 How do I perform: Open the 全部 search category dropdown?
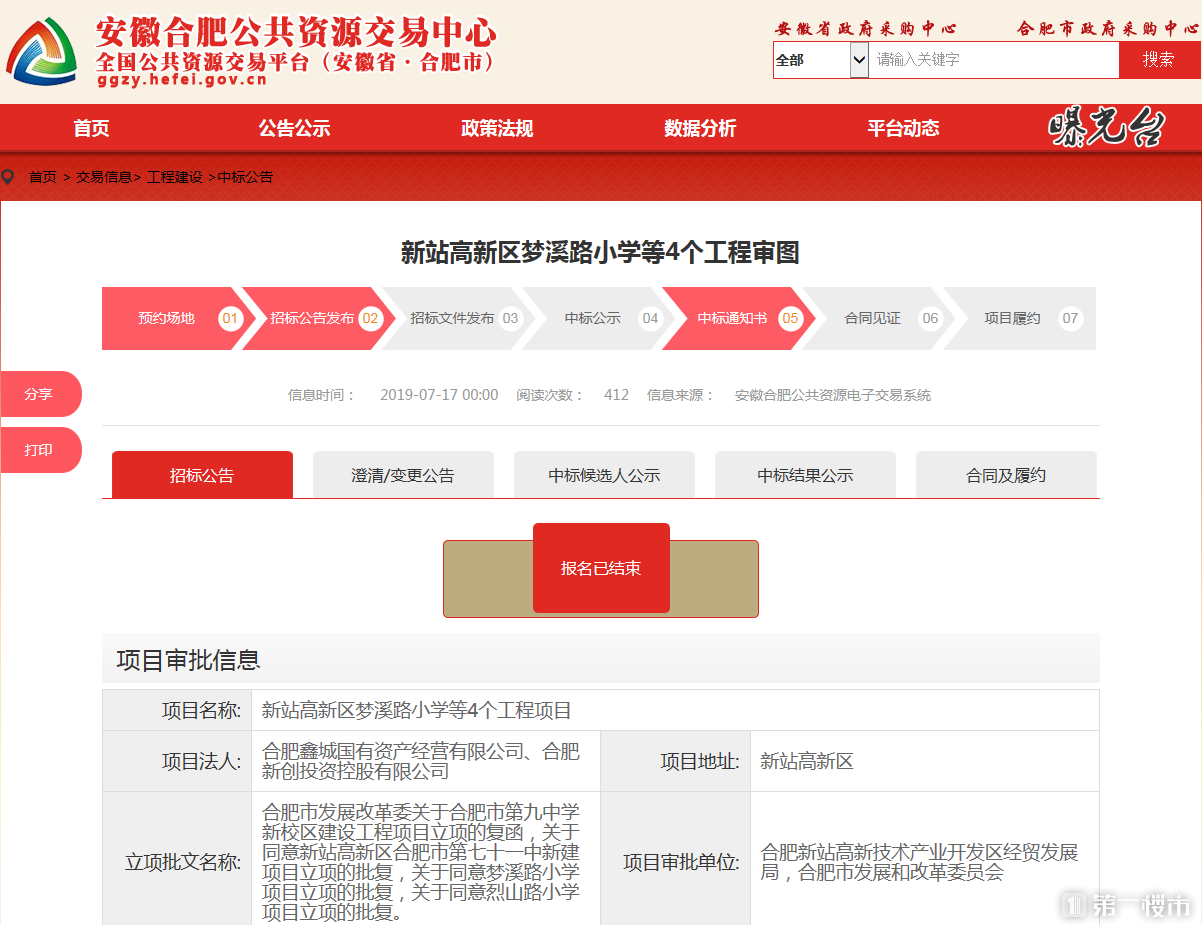[820, 60]
